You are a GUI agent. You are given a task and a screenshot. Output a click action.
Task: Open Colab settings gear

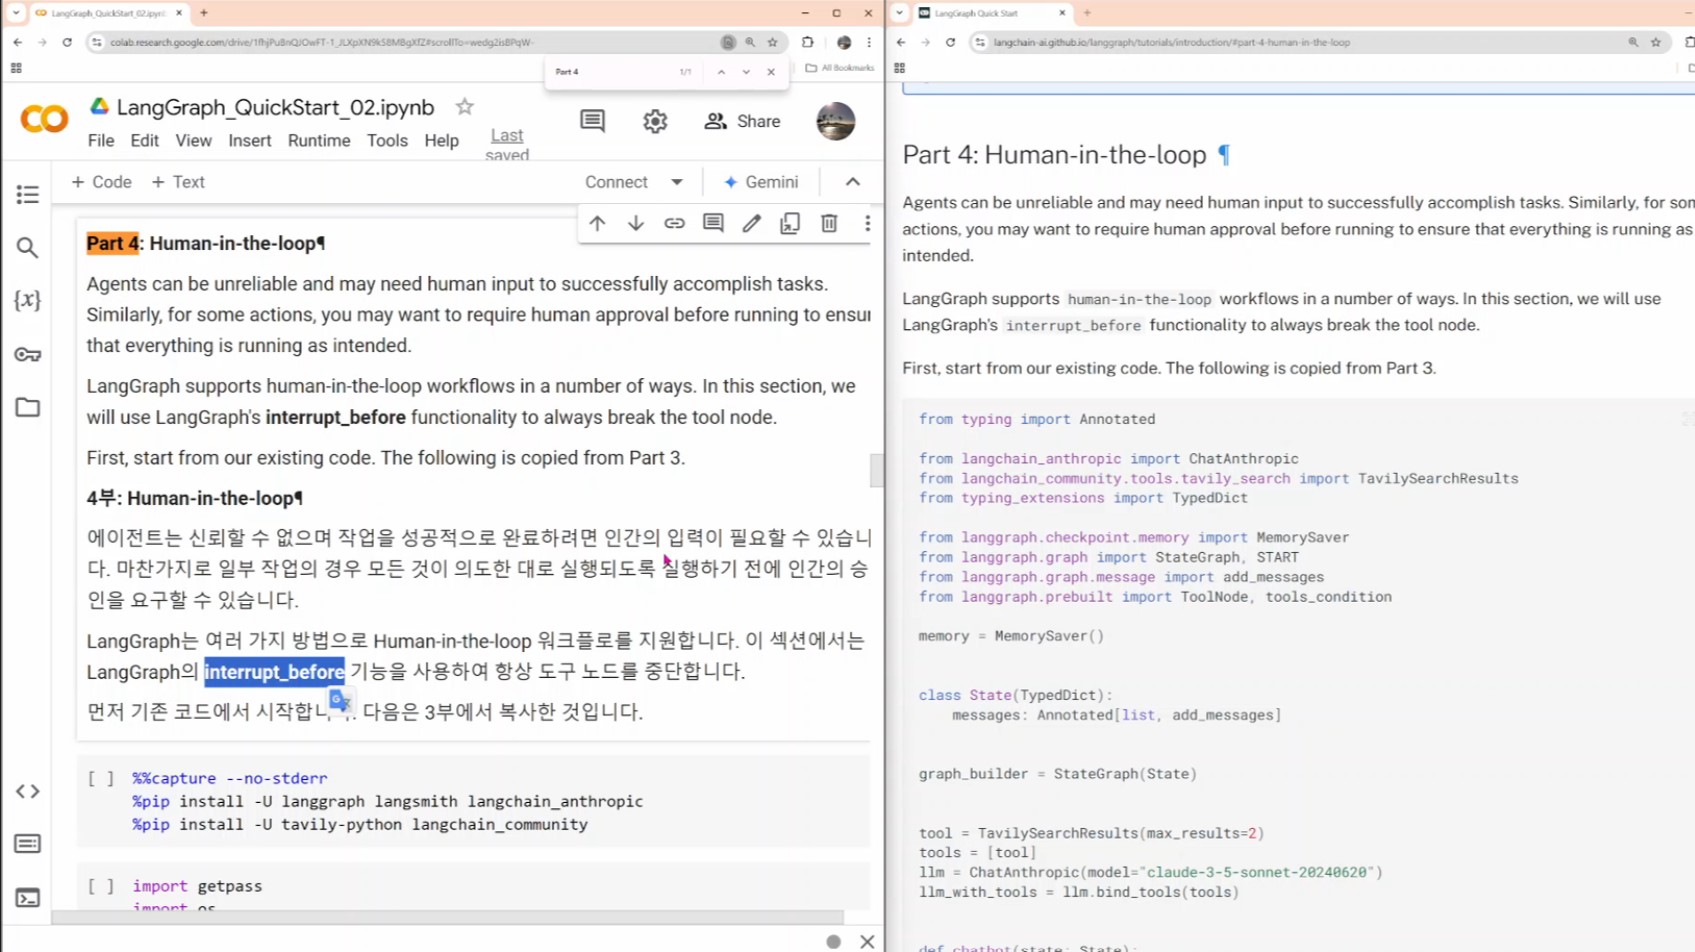click(655, 121)
